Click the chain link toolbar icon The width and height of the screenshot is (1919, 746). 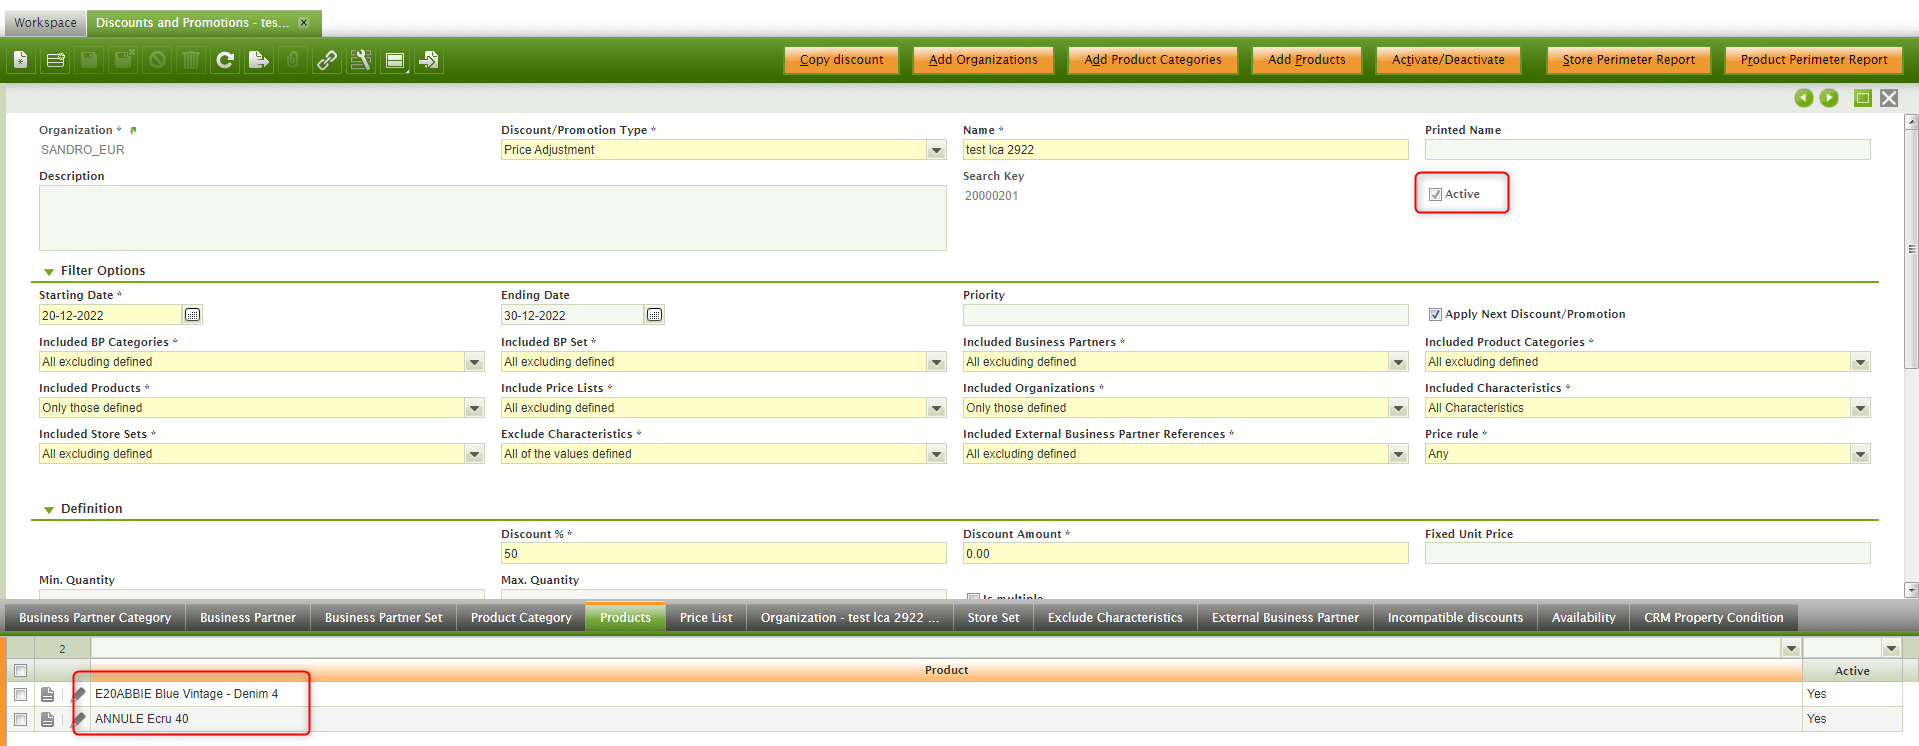click(x=327, y=60)
